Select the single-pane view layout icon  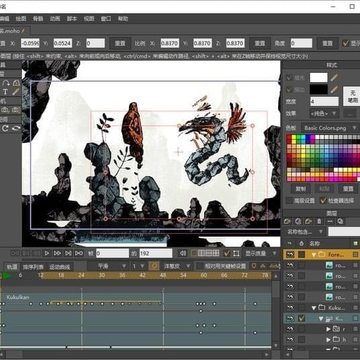(x=194, y=253)
